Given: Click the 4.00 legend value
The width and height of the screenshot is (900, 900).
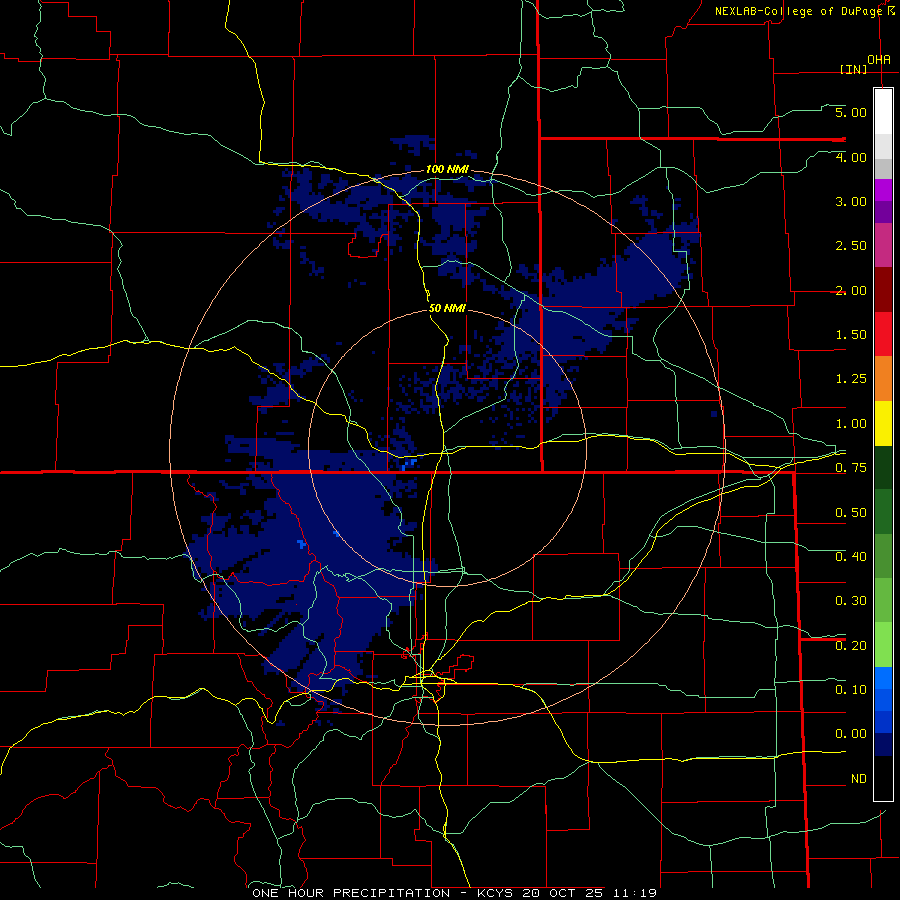Looking at the screenshot, I should click(851, 157).
